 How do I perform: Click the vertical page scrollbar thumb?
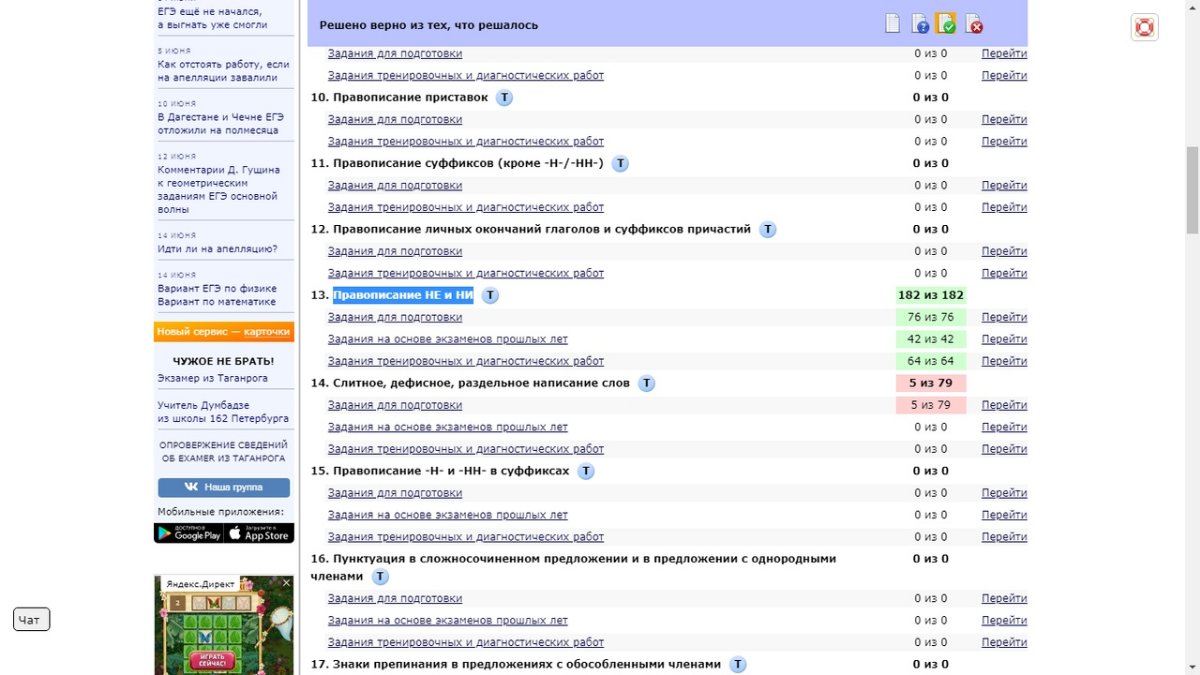click(1192, 190)
